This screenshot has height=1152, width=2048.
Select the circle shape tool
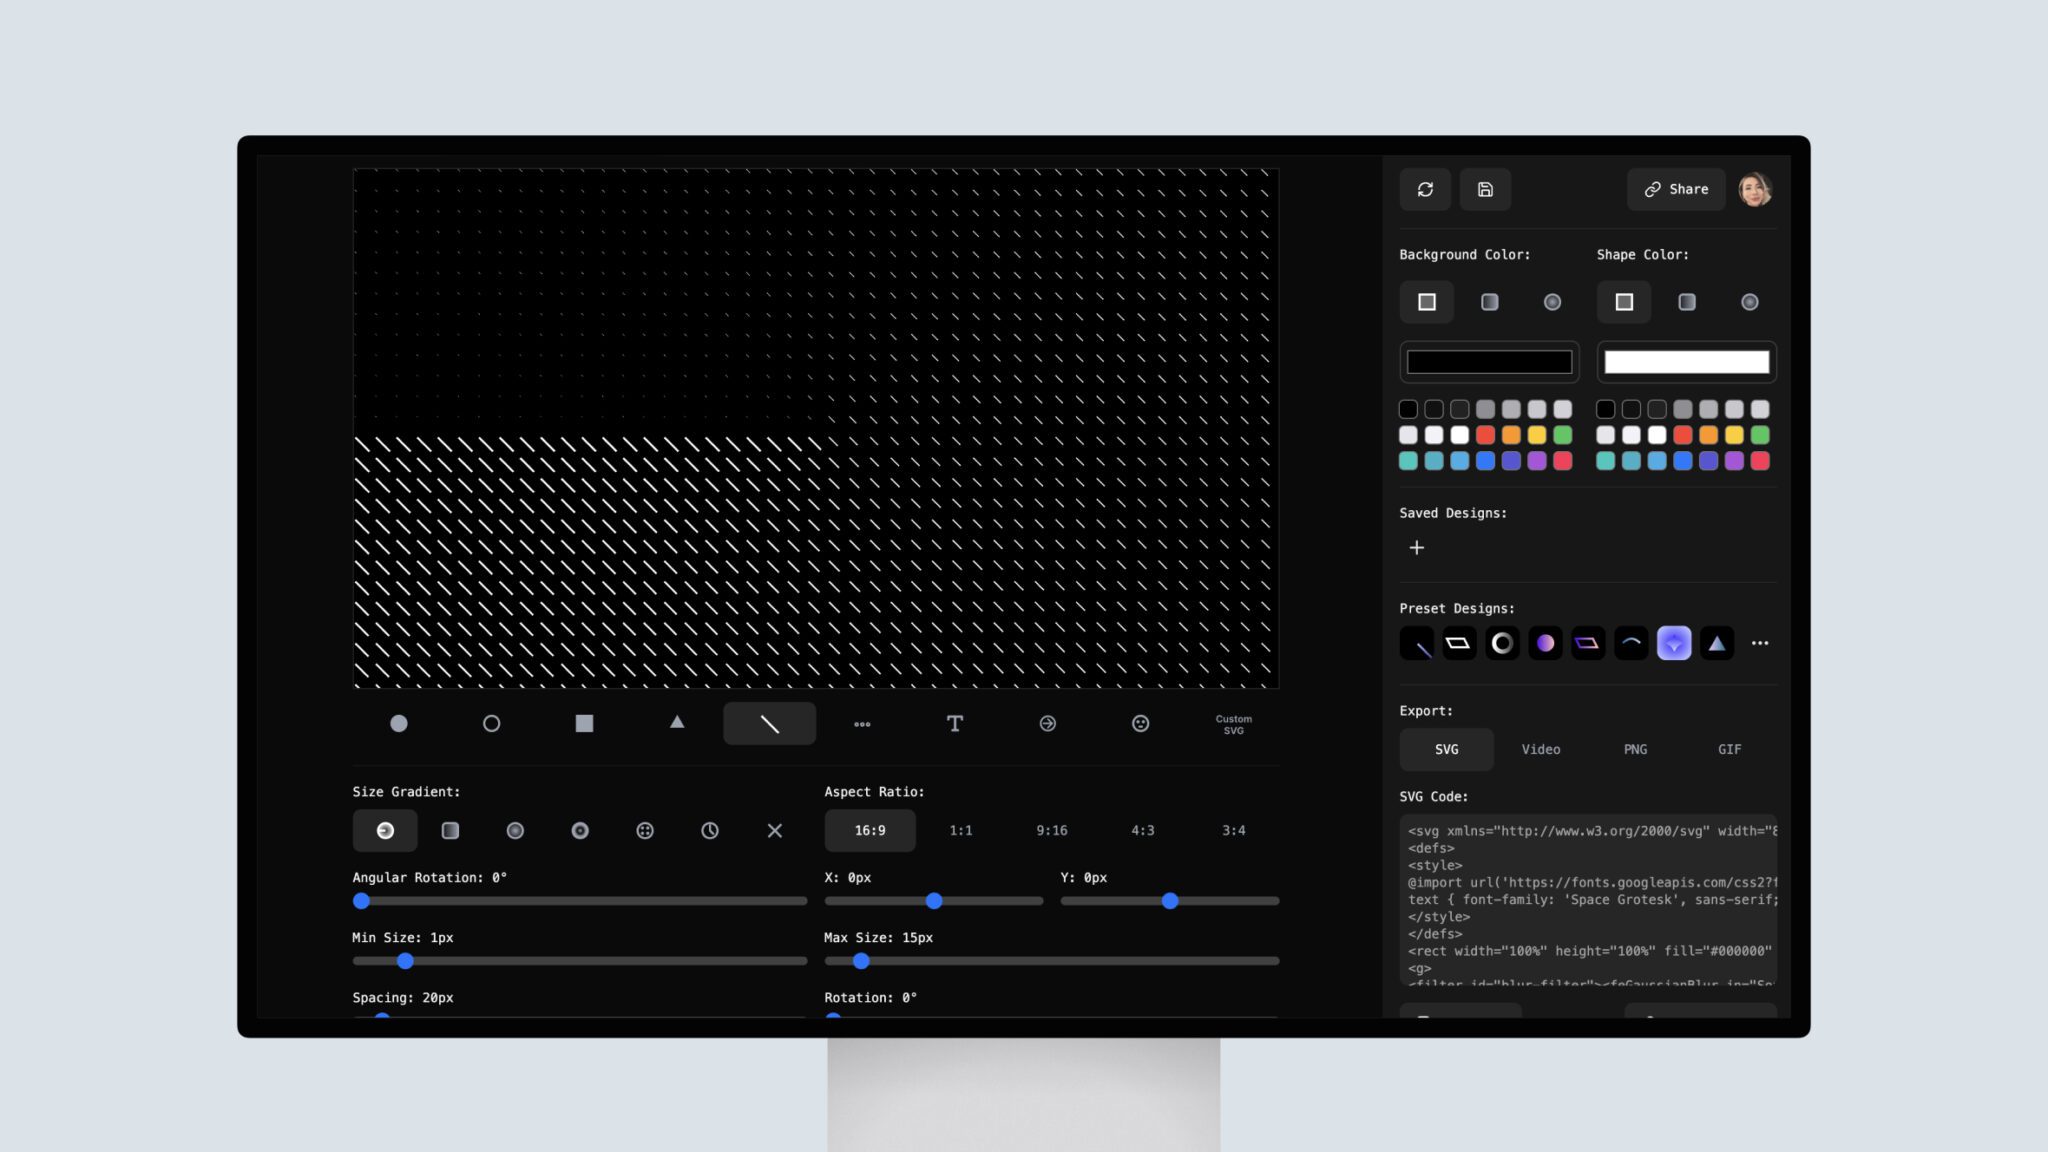click(491, 723)
